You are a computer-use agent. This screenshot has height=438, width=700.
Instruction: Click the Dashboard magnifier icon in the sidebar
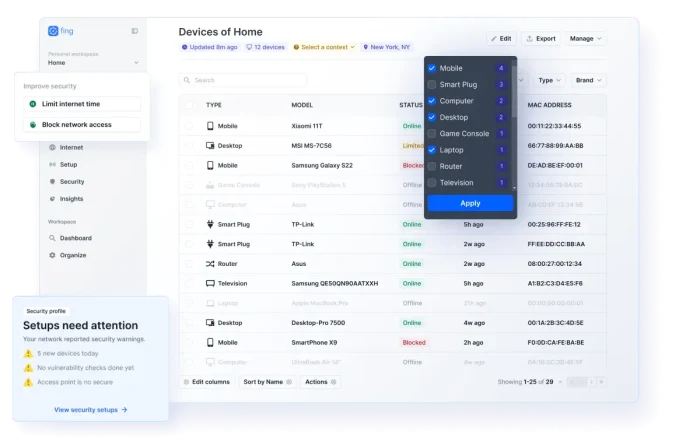pyautogui.click(x=52, y=238)
